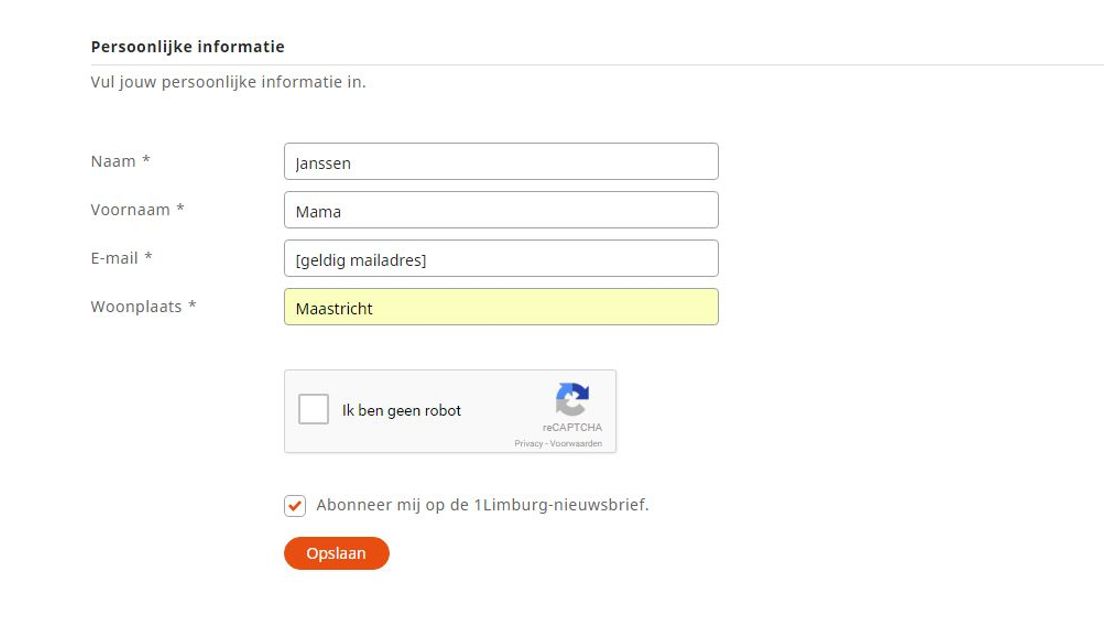Click the 'Ik ben geen robot' text

tap(401, 410)
